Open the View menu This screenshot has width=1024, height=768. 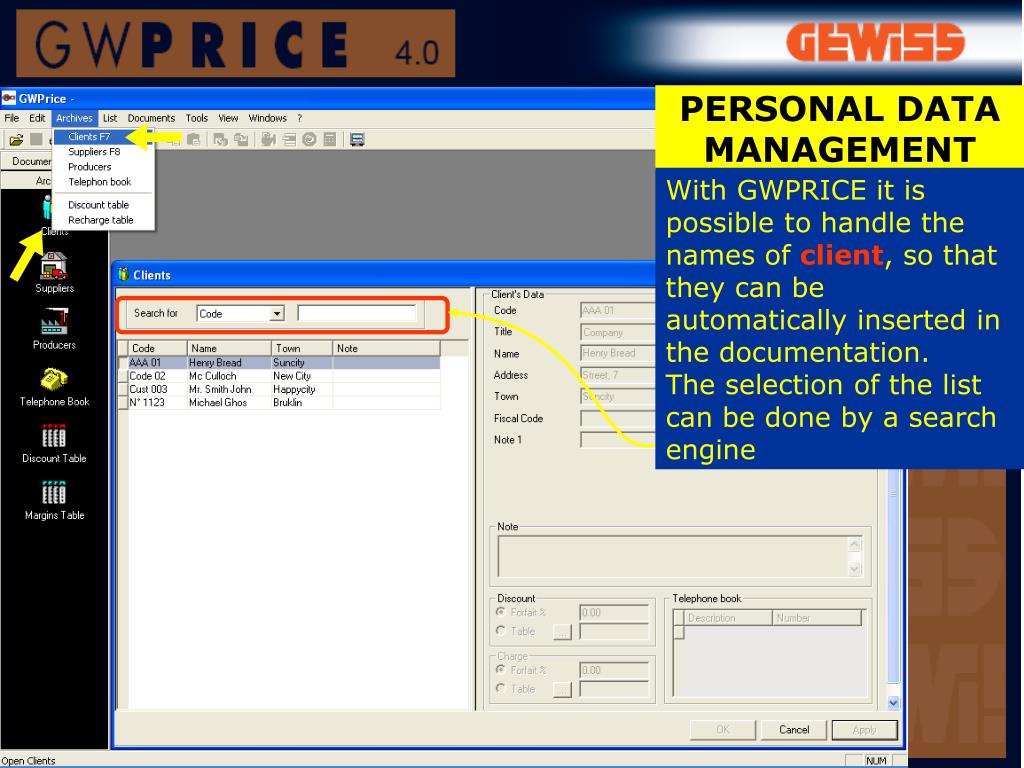228,118
